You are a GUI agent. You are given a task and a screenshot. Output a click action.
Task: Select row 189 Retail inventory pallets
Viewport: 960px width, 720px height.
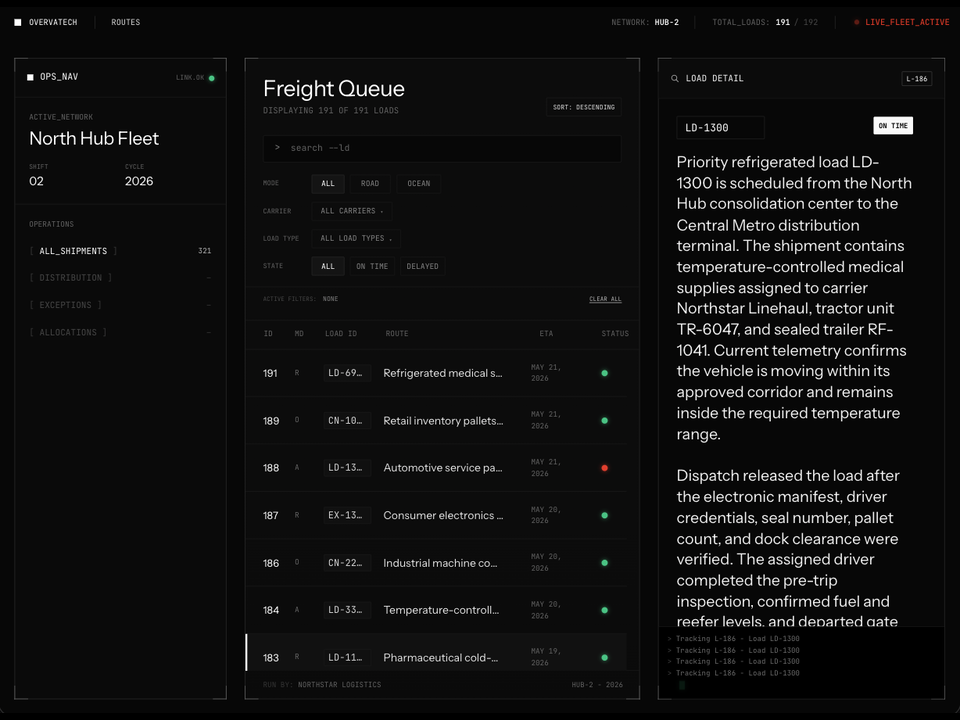[436, 421]
